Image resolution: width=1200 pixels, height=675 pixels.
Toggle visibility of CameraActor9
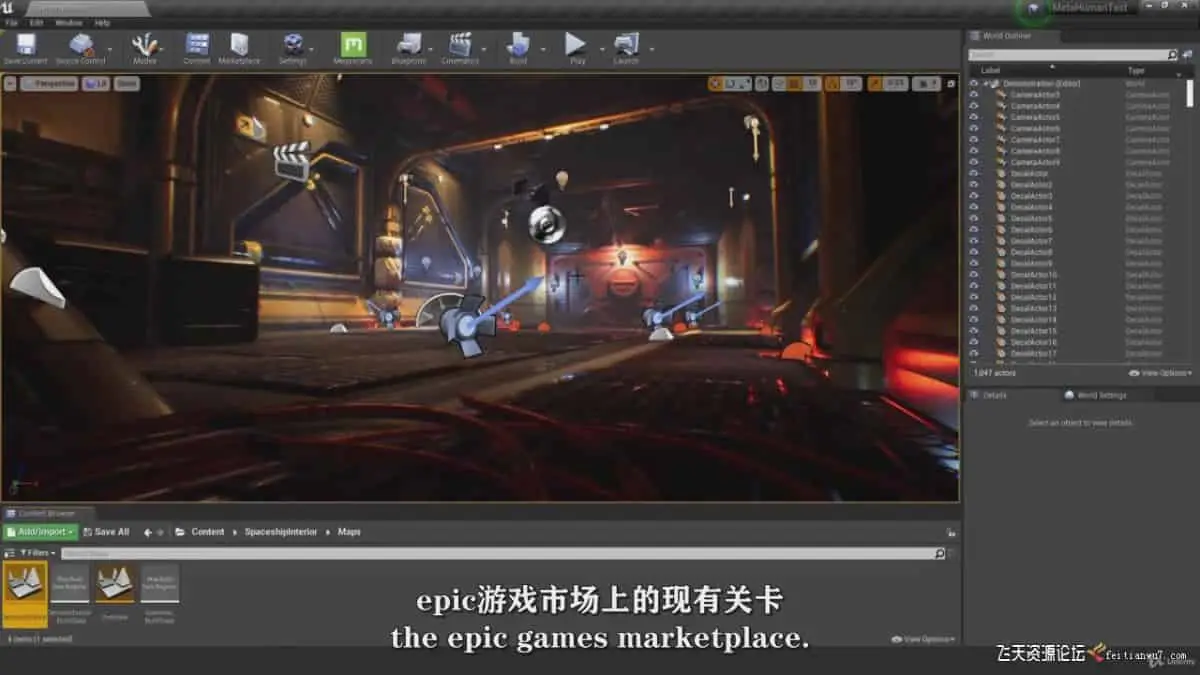pyautogui.click(x=974, y=162)
